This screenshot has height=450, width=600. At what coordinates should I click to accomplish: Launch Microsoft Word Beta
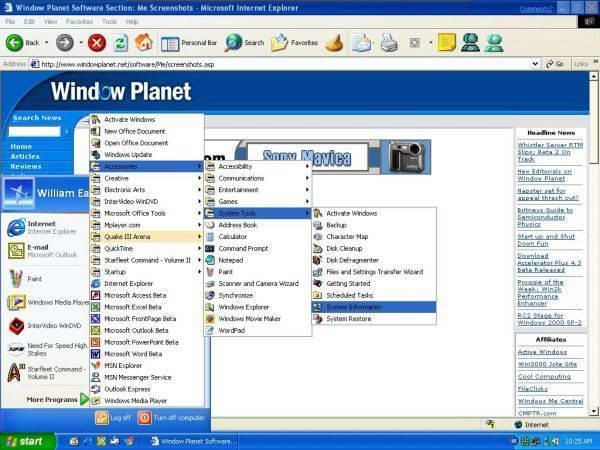[x=147, y=354]
